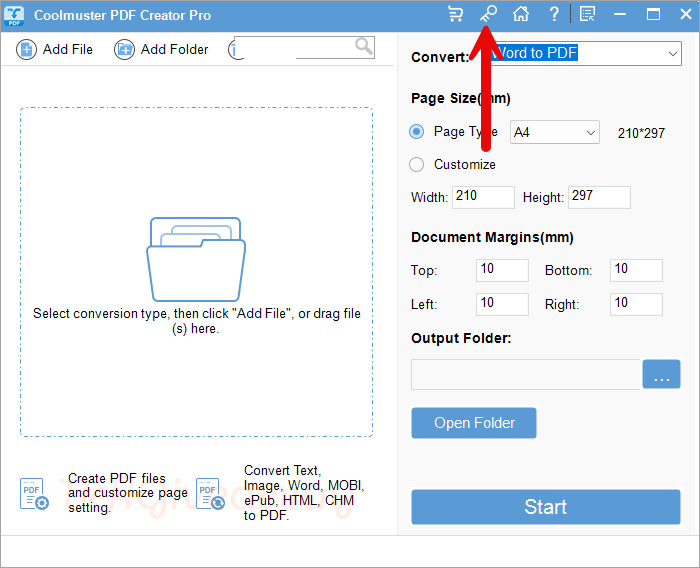Click "Convert Text, Image, Word" description

304,493
